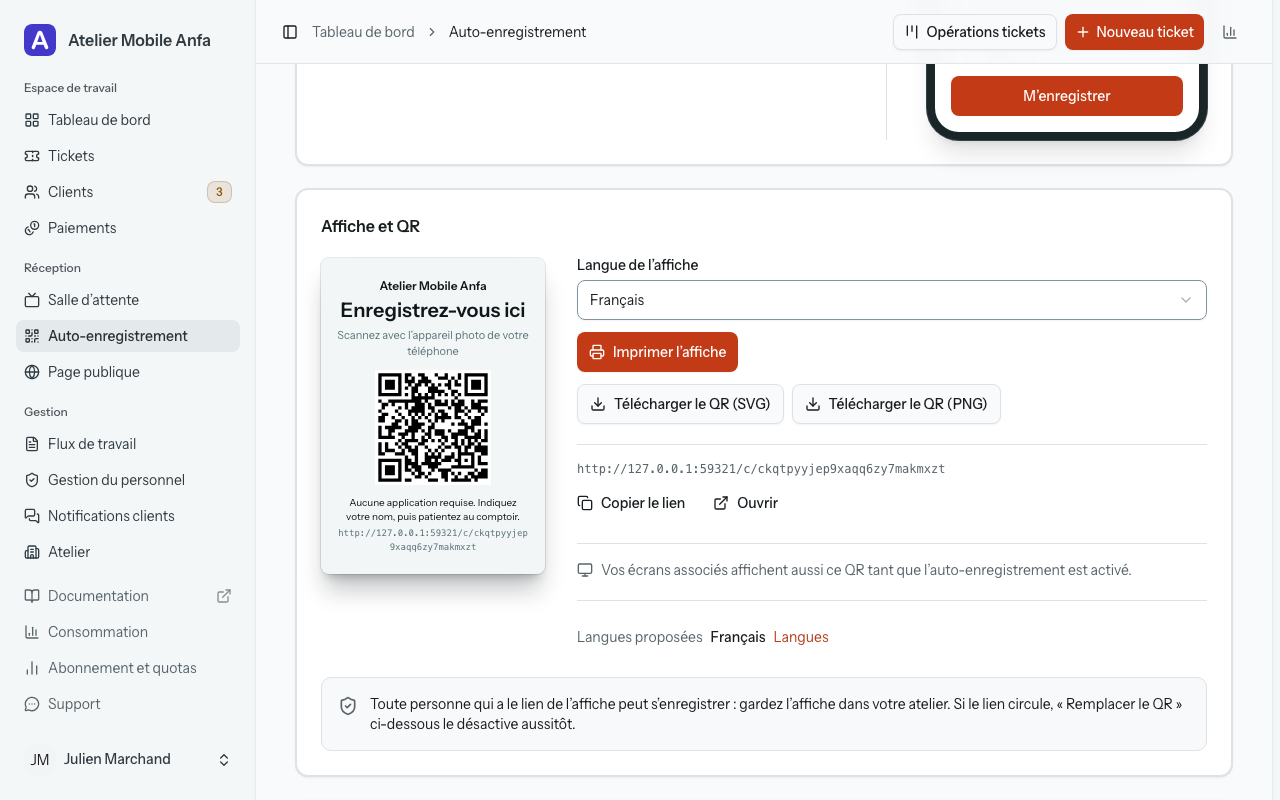Contact Support from the sidebar

click(128, 704)
